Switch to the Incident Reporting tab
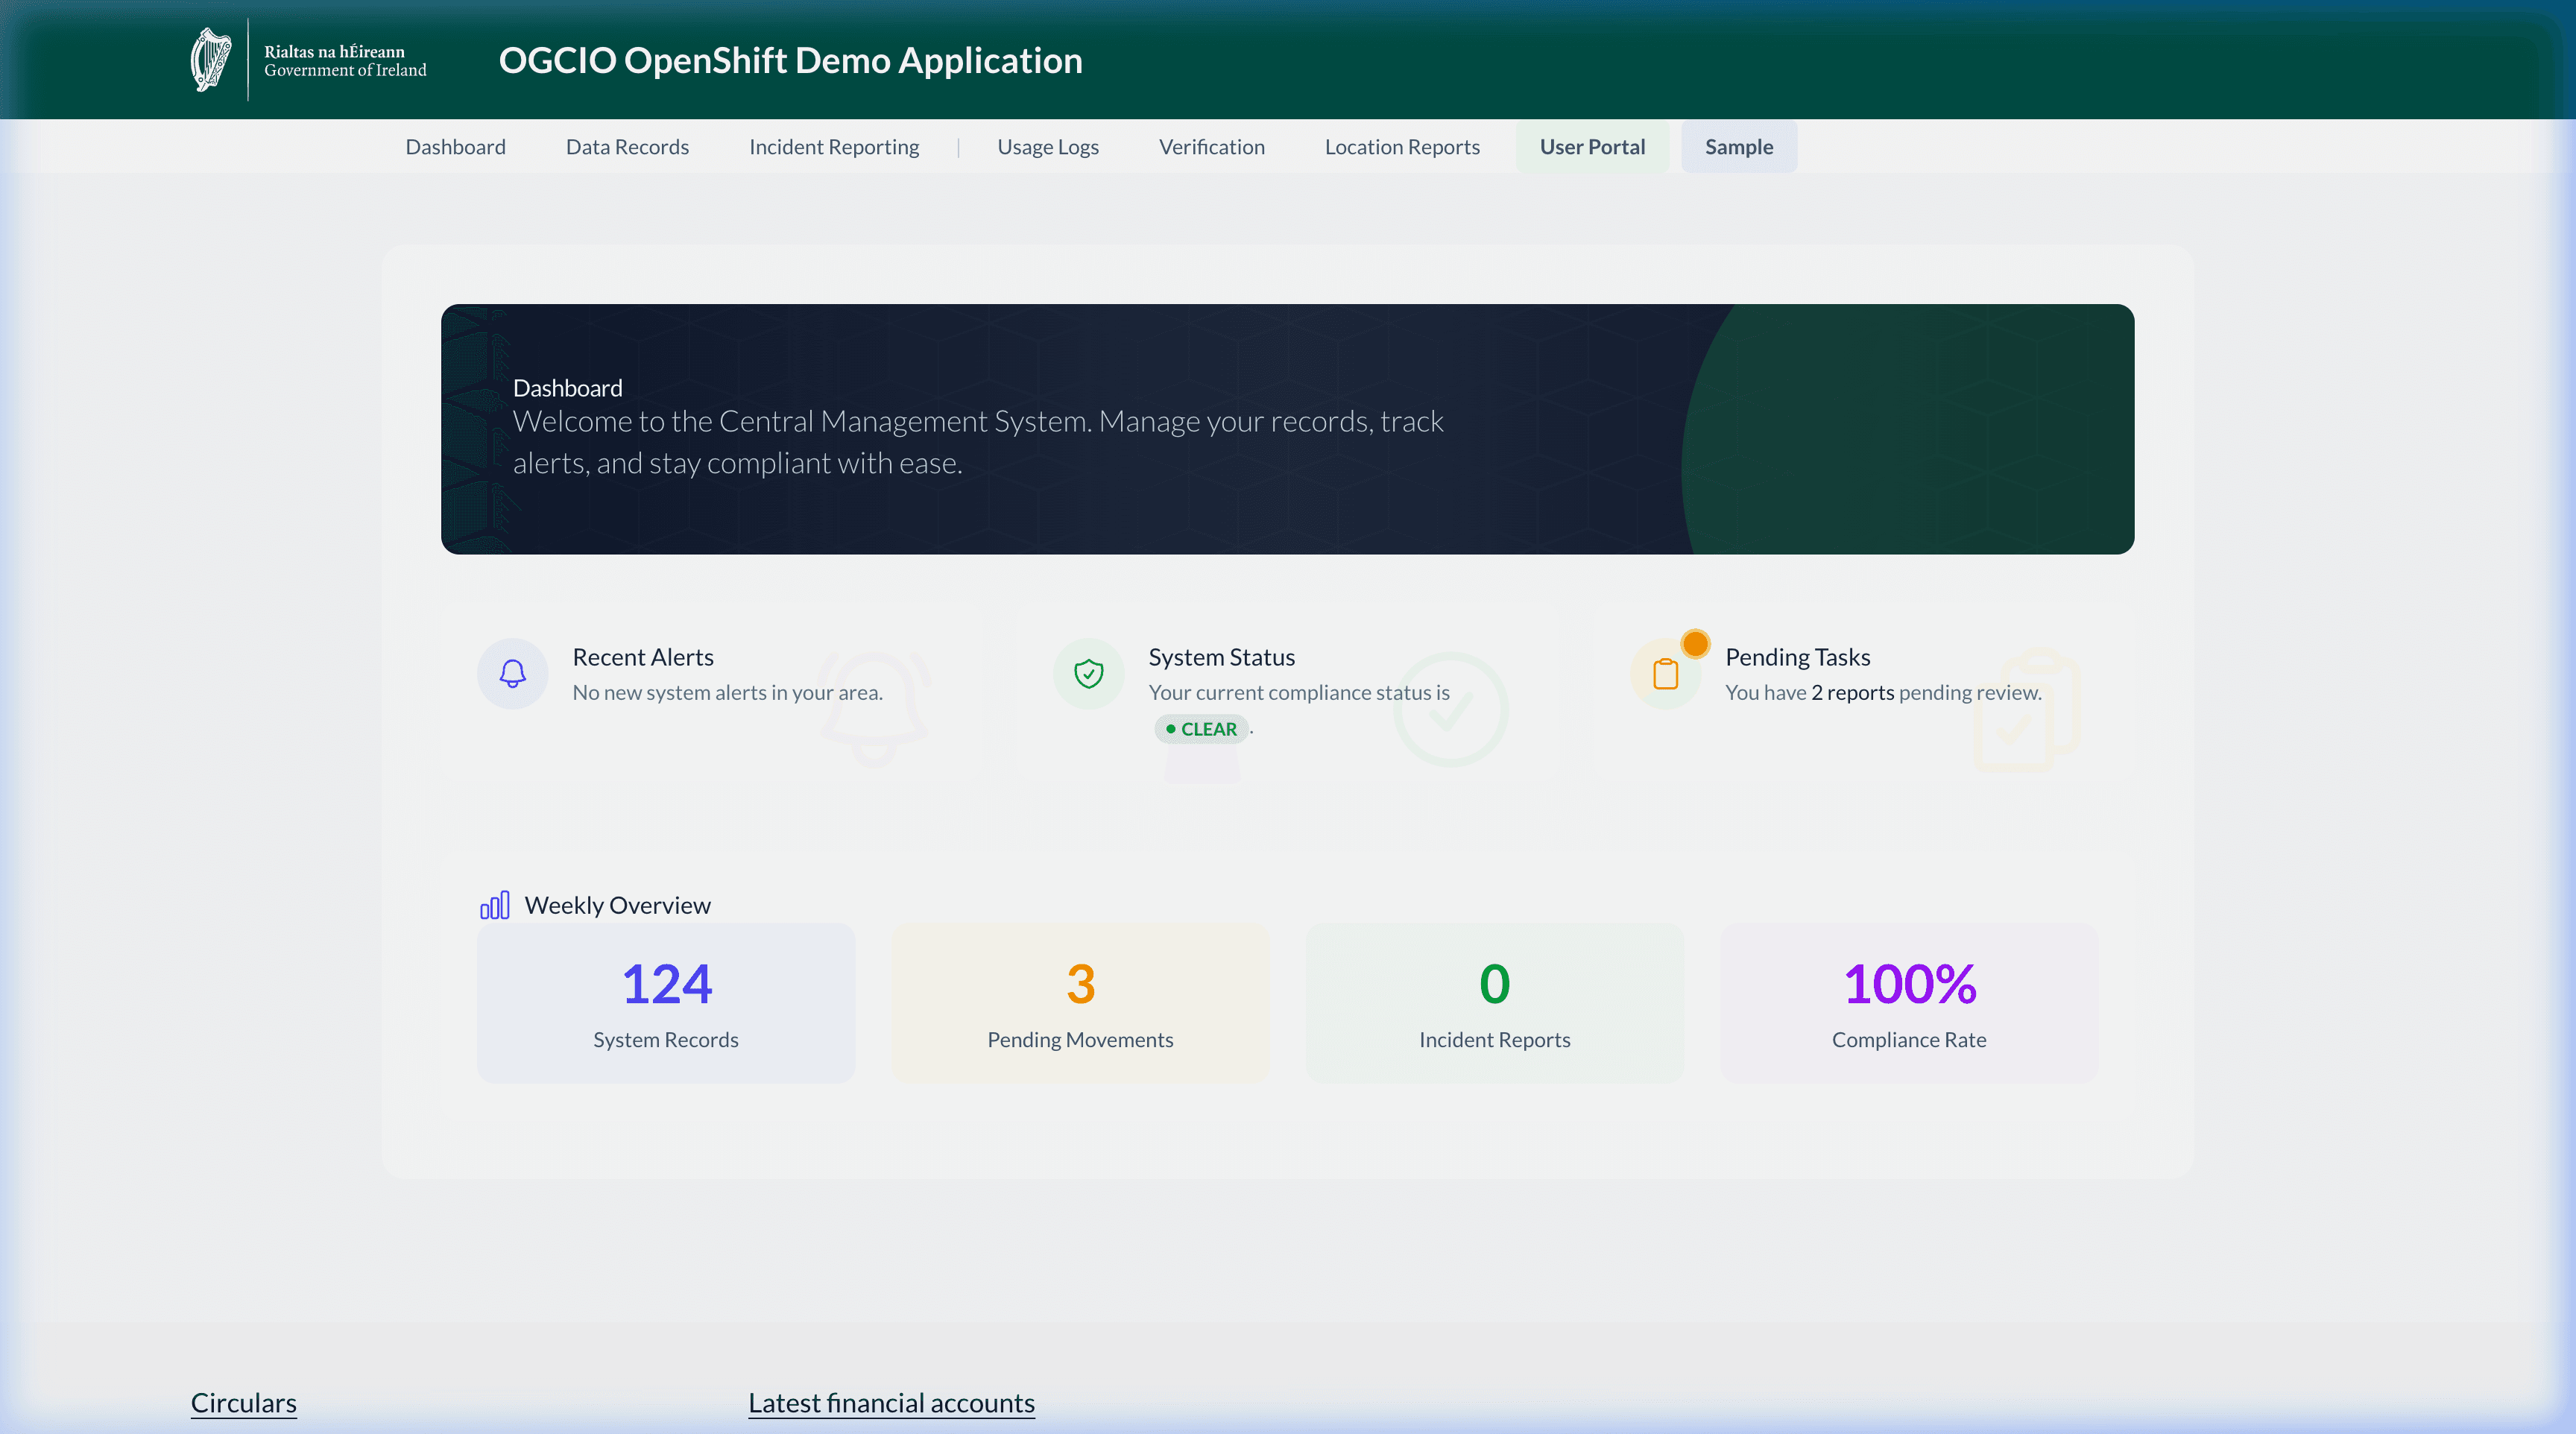 pyautogui.click(x=833, y=146)
